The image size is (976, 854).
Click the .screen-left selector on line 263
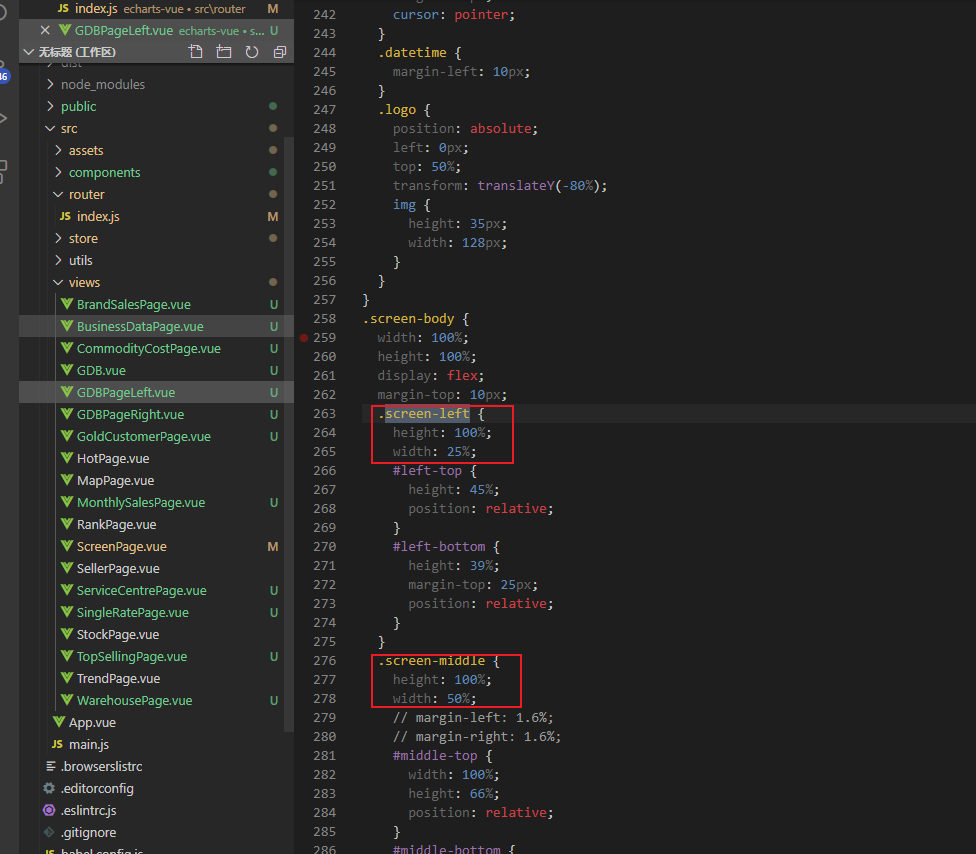click(423, 413)
